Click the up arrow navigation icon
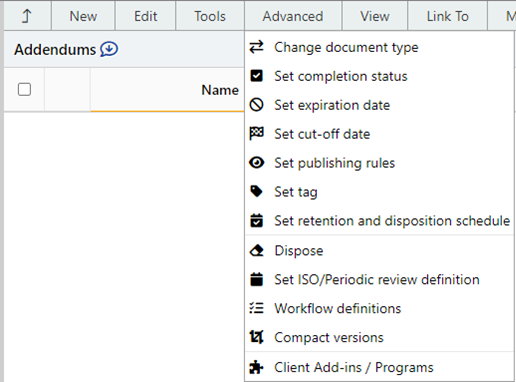516x382 pixels. point(27,16)
